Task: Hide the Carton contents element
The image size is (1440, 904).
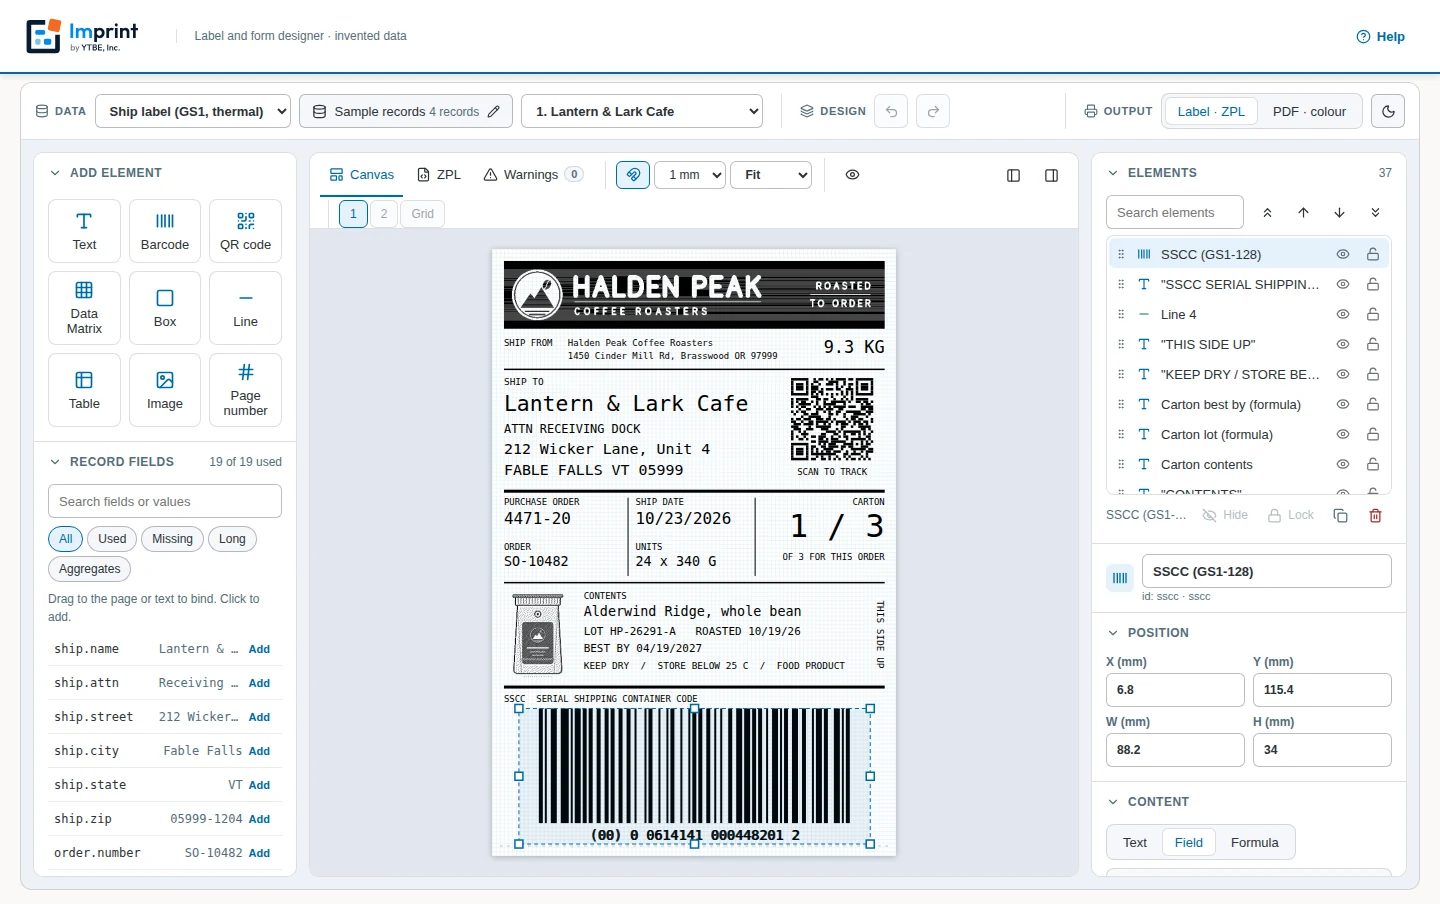Action: coord(1343,464)
